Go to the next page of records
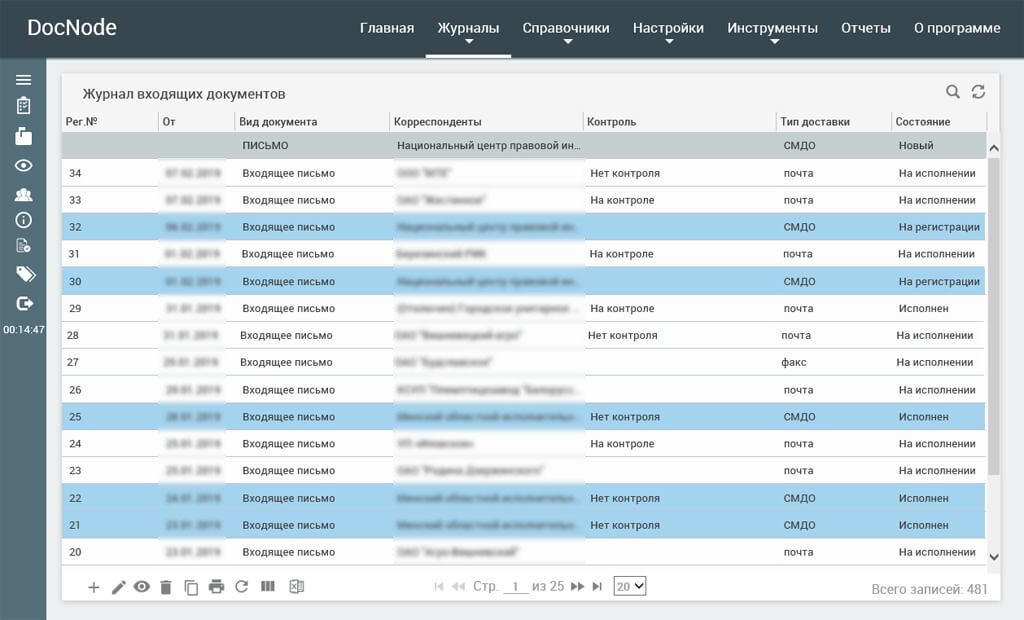1024x620 pixels. [577, 587]
